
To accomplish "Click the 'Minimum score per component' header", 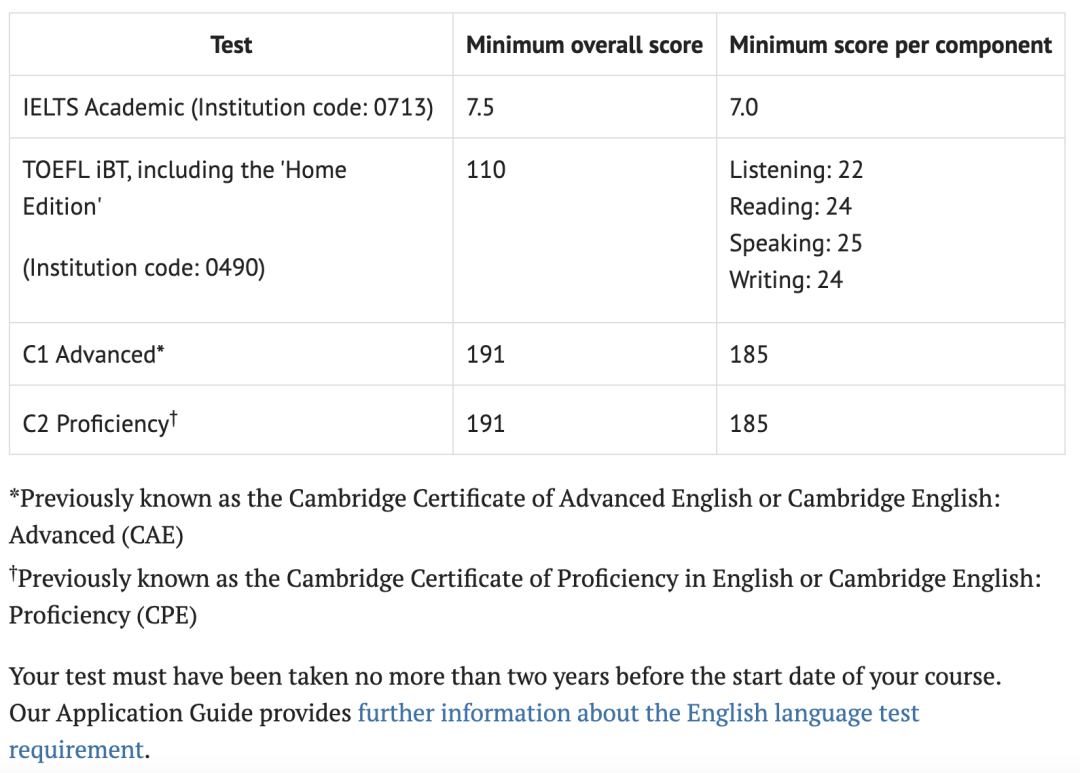I will pyautogui.click(x=890, y=45).
